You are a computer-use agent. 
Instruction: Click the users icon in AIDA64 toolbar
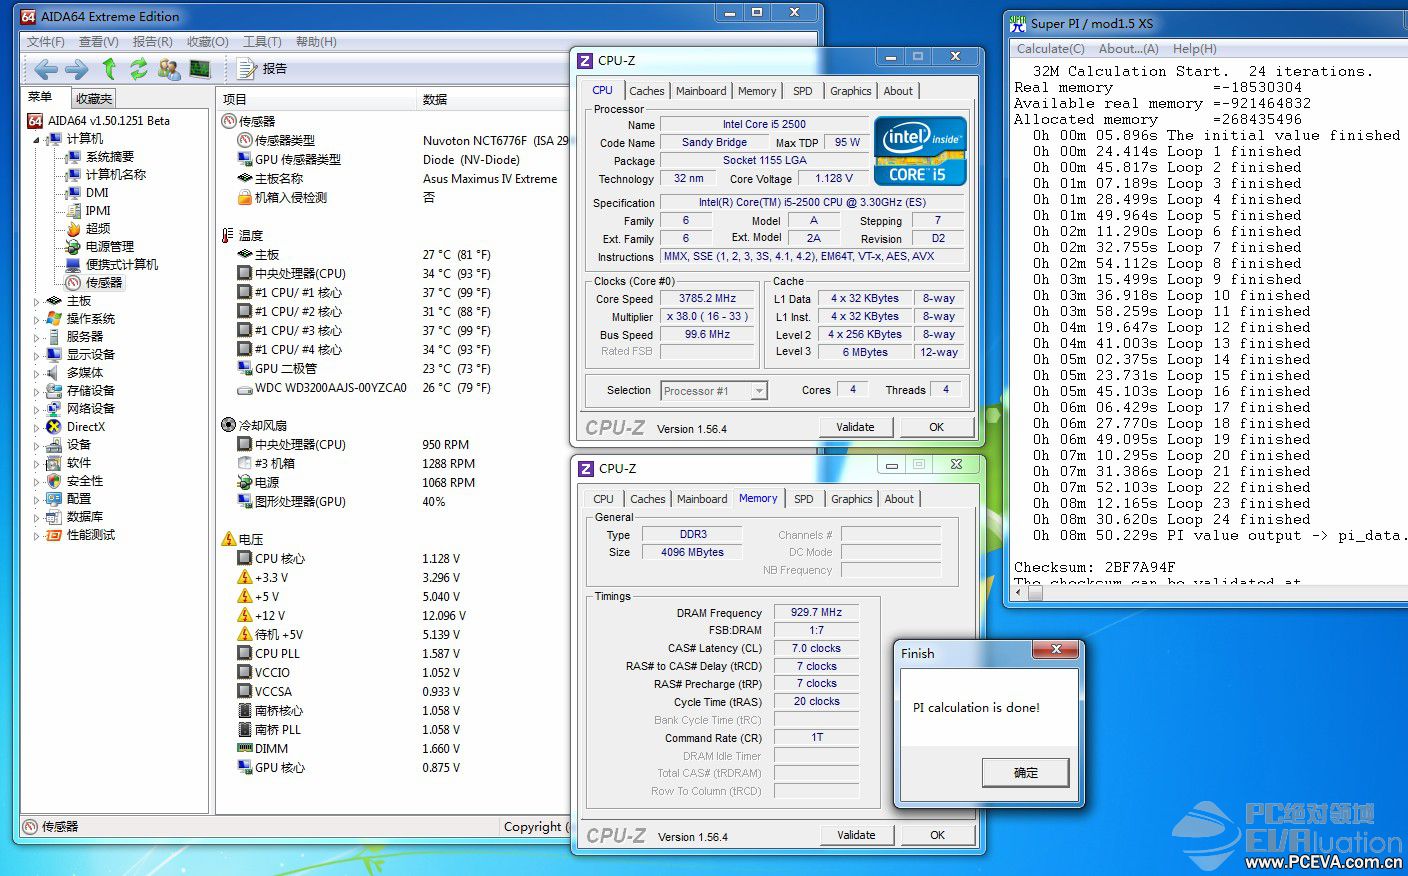pyautogui.click(x=169, y=69)
